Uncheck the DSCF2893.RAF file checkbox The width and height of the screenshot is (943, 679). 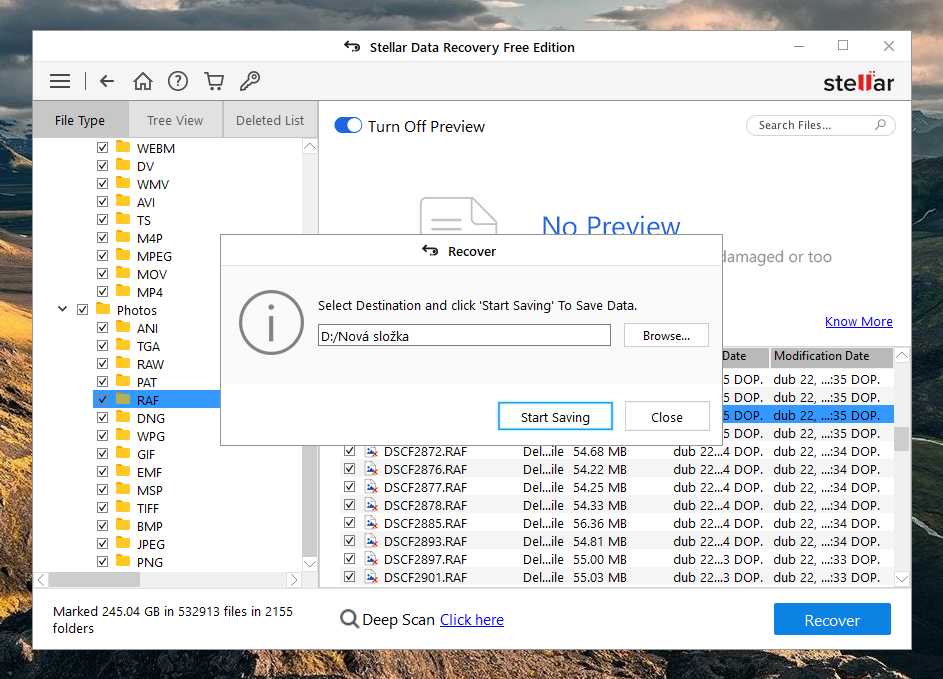pos(349,541)
